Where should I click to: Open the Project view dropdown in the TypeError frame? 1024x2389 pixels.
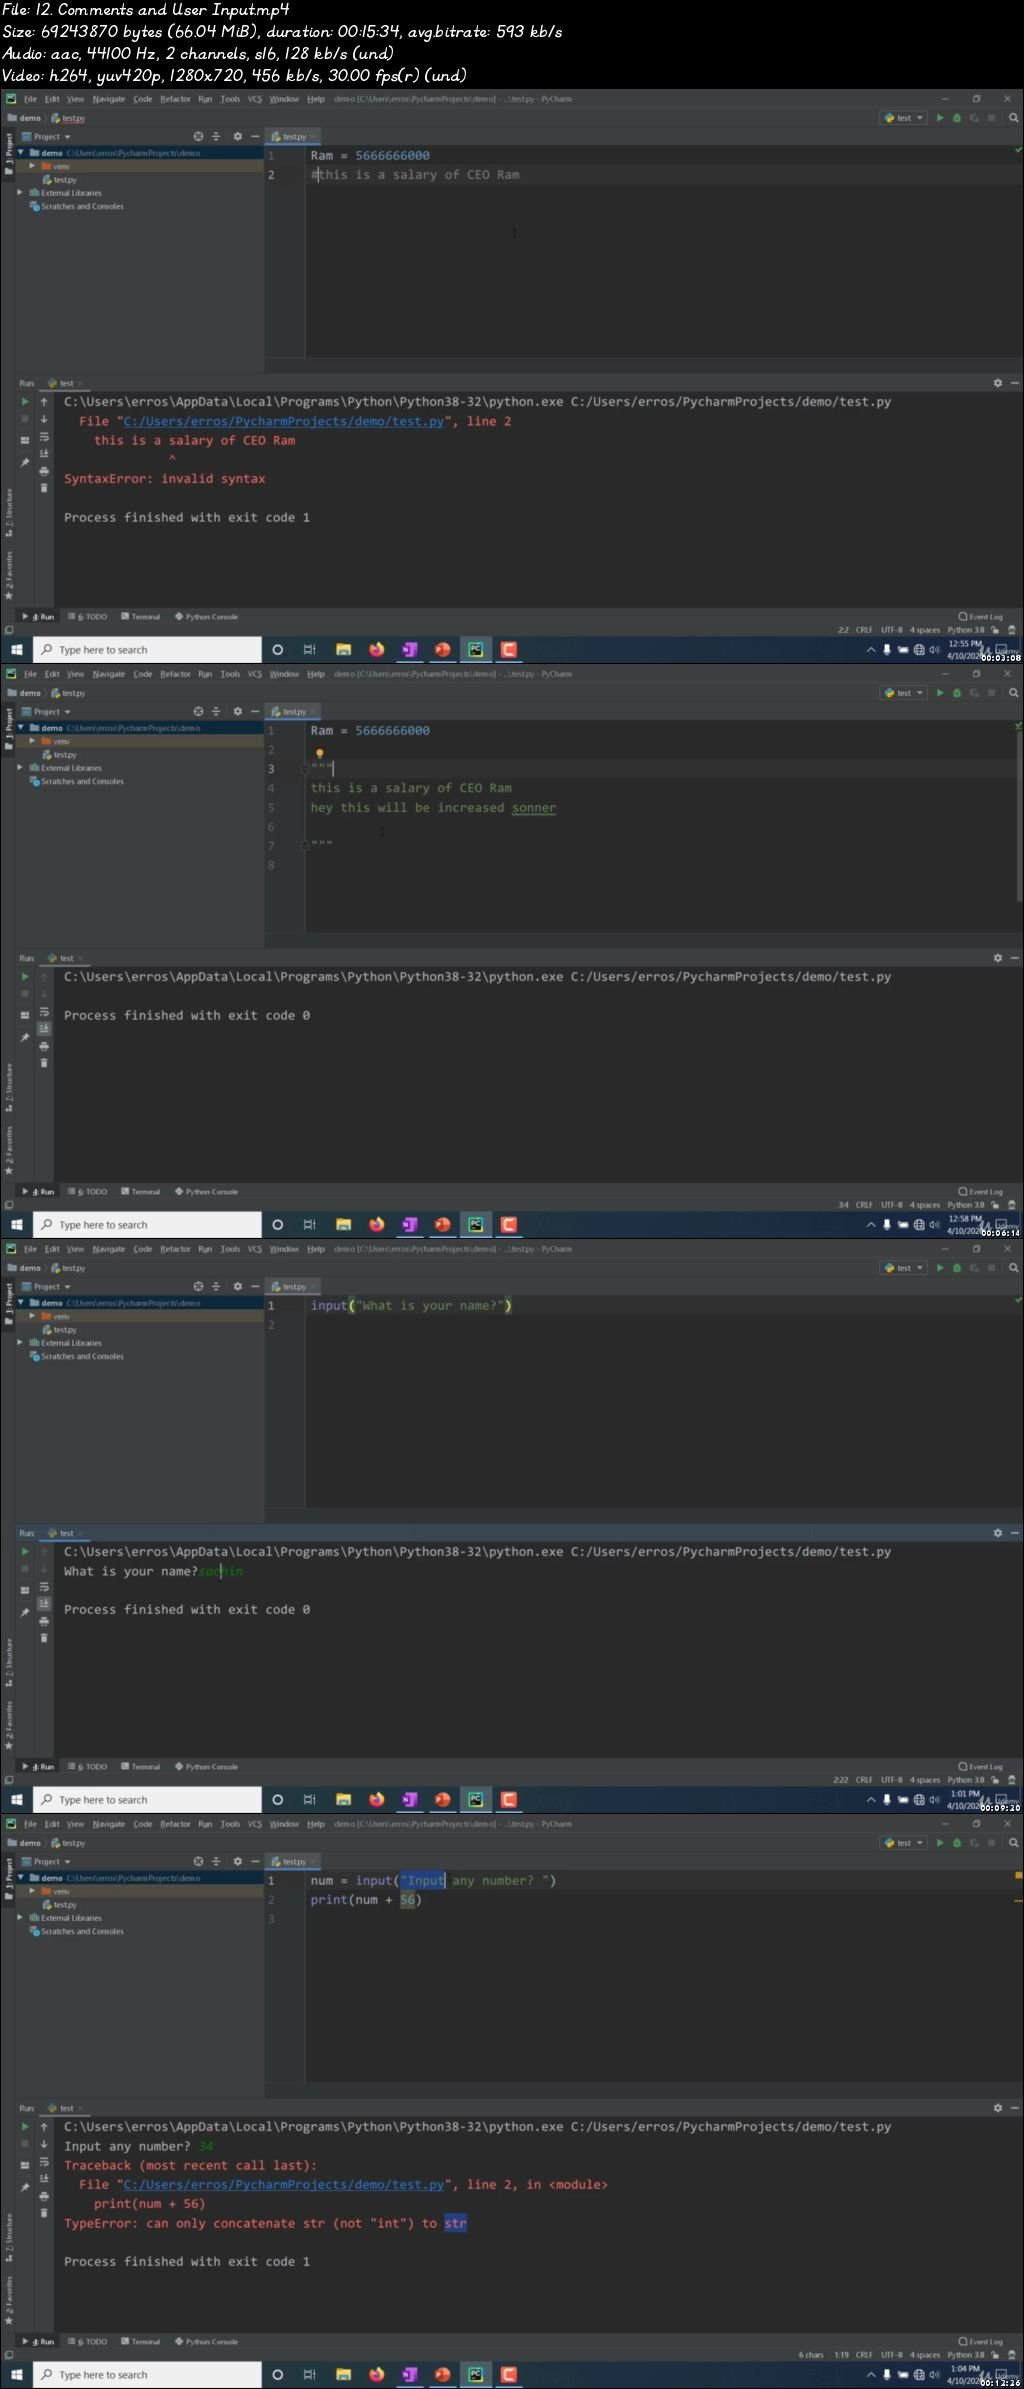(x=47, y=1862)
